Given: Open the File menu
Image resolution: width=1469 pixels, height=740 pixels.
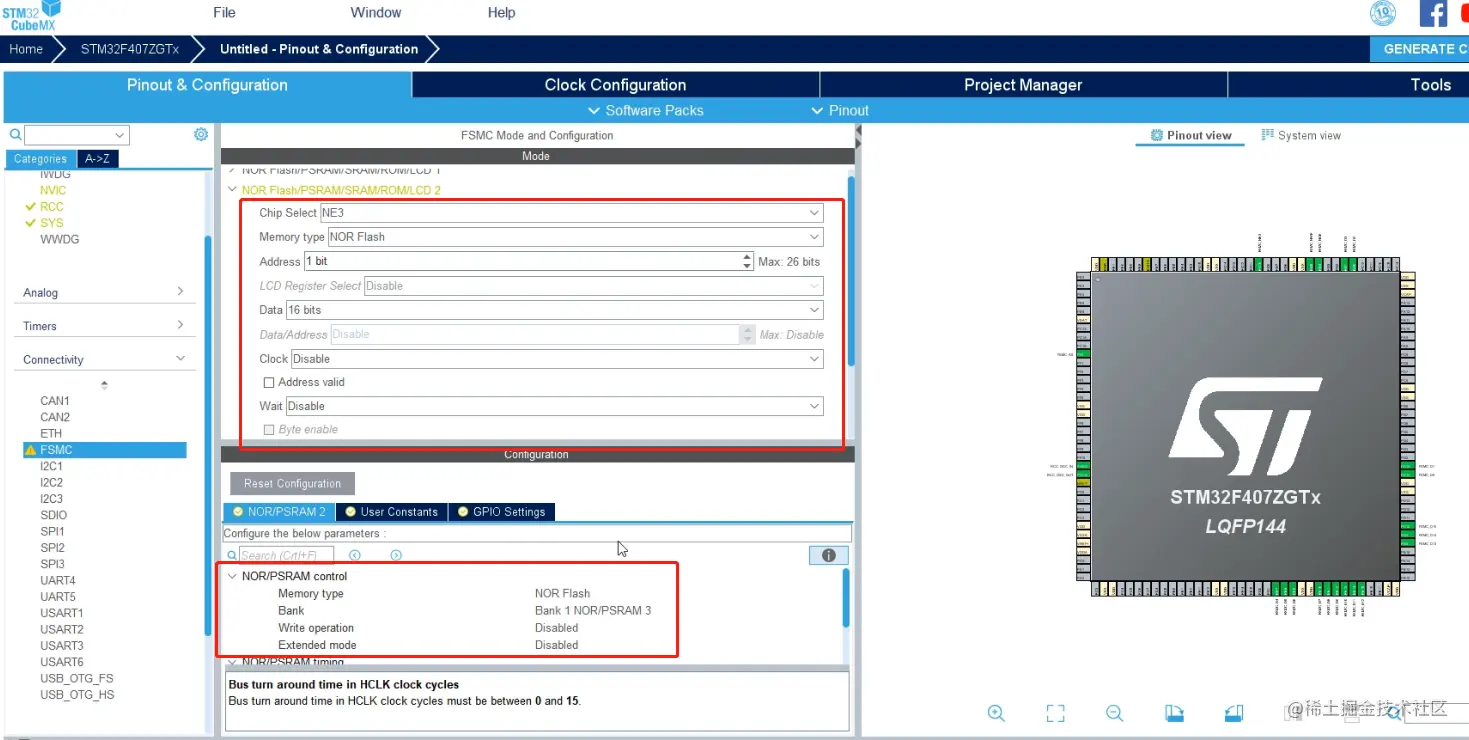Looking at the screenshot, I should click(224, 13).
